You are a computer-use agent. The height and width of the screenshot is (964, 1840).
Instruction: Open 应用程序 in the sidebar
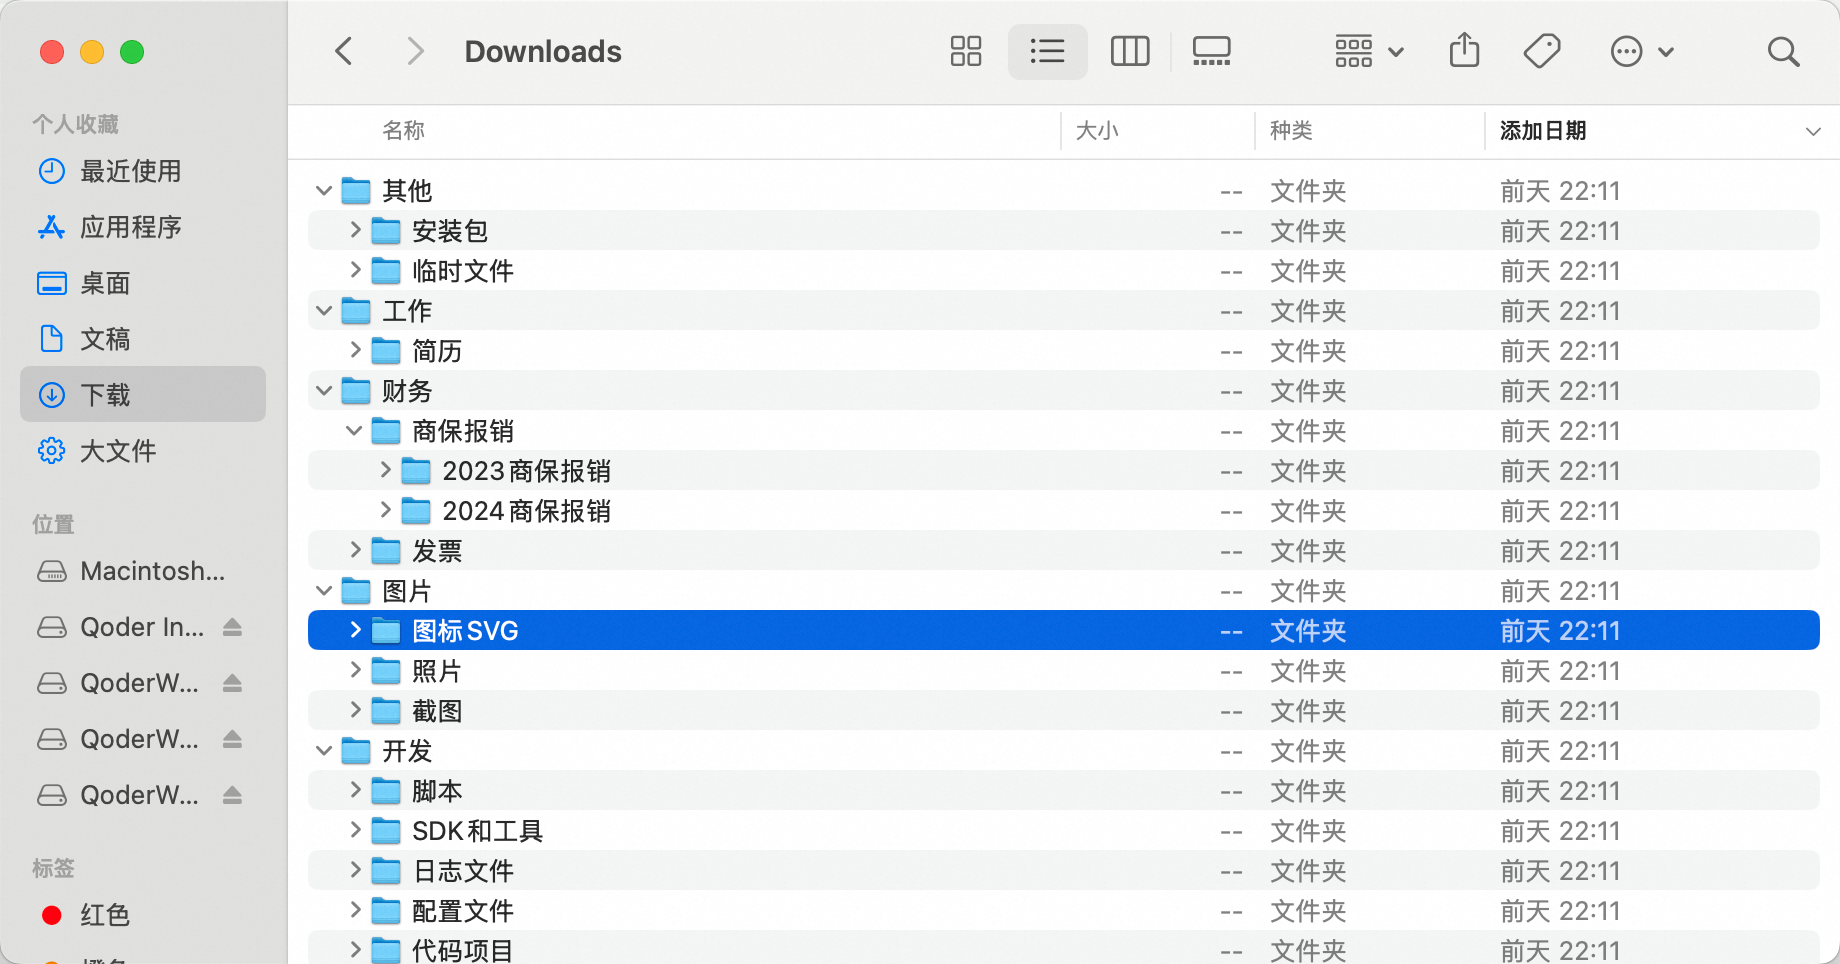point(130,227)
